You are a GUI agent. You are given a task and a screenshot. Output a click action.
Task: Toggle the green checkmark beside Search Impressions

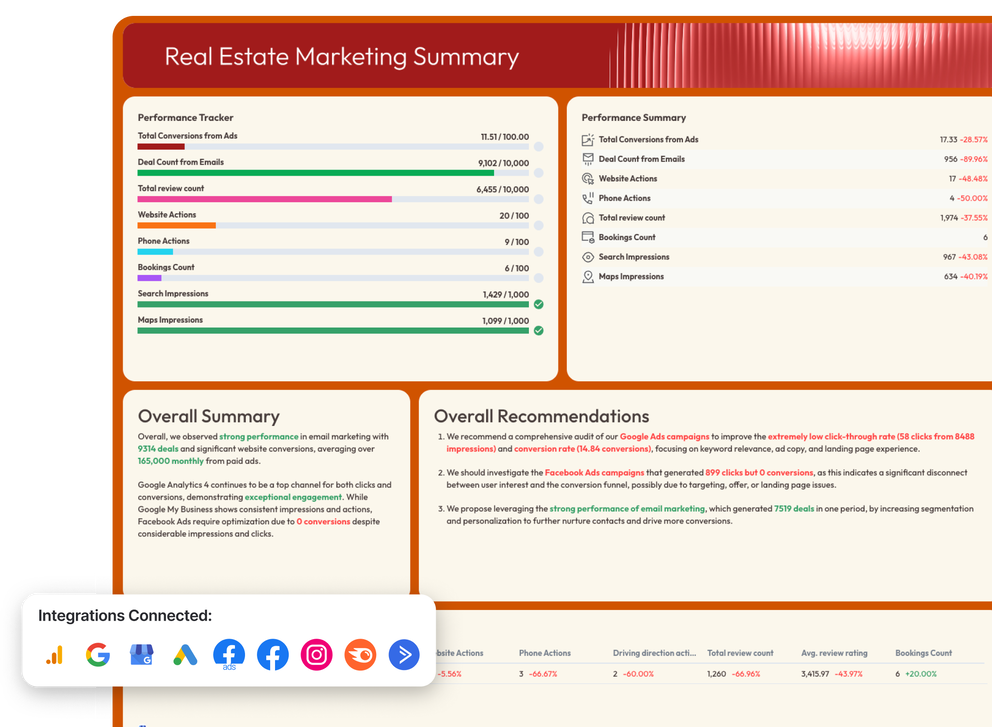pyautogui.click(x=538, y=304)
